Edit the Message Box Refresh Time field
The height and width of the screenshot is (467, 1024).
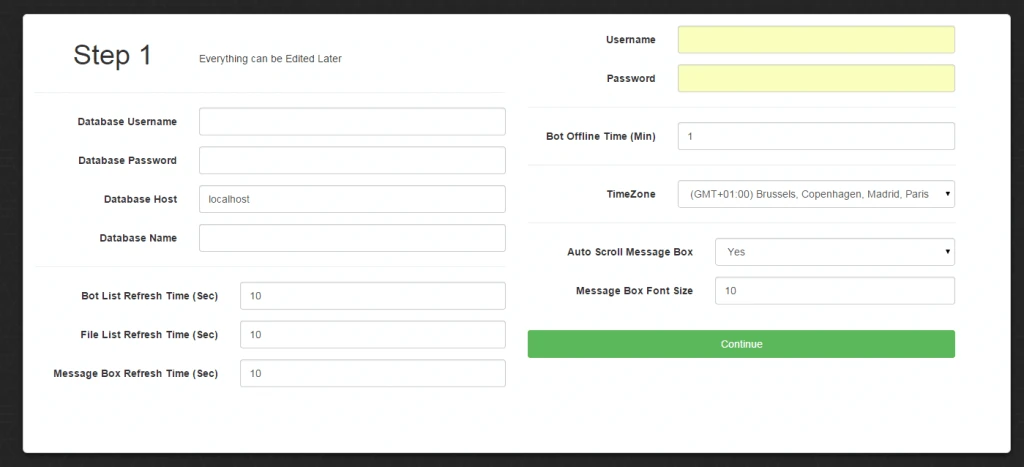coord(373,373)
